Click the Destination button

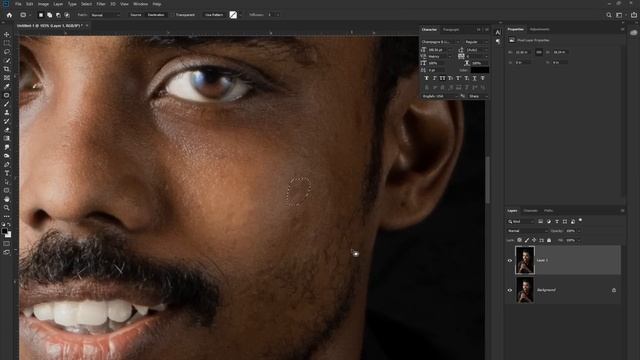156,15
